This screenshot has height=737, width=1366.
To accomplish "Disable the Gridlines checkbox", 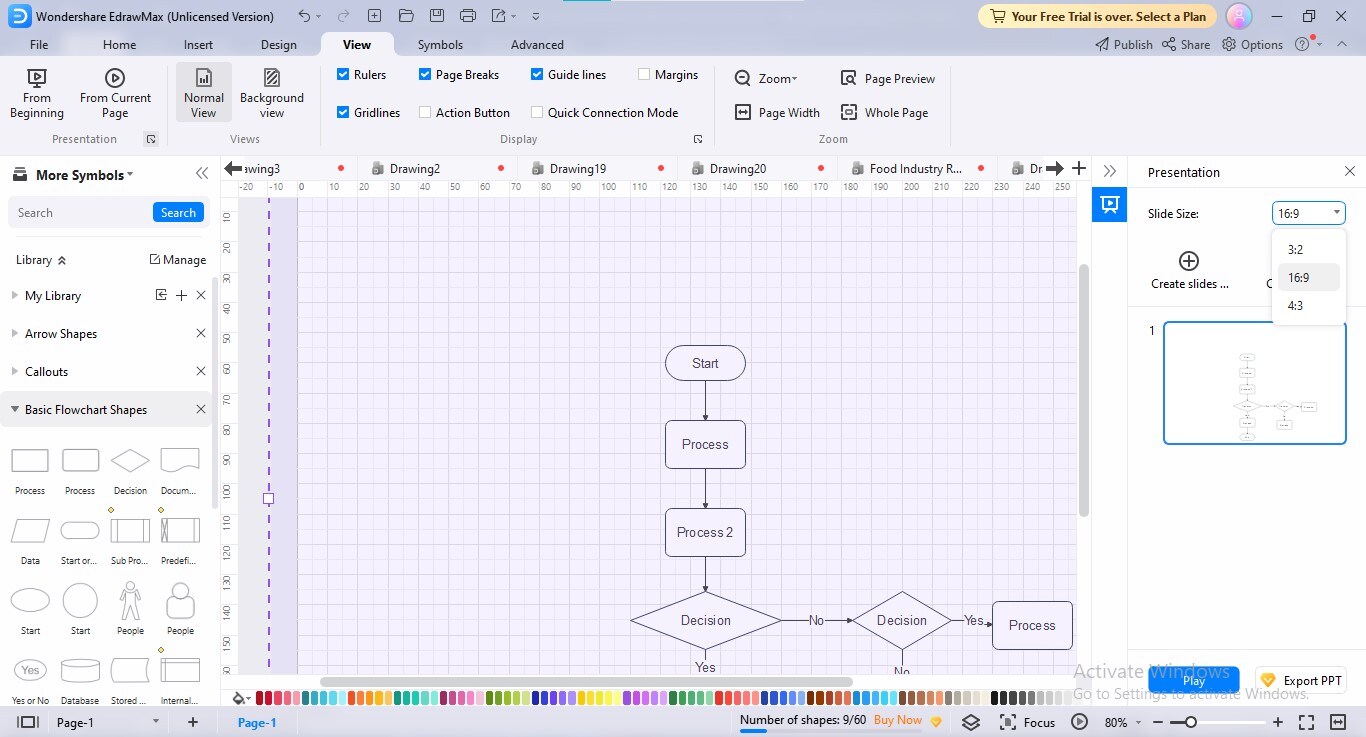I will [343, 113].
